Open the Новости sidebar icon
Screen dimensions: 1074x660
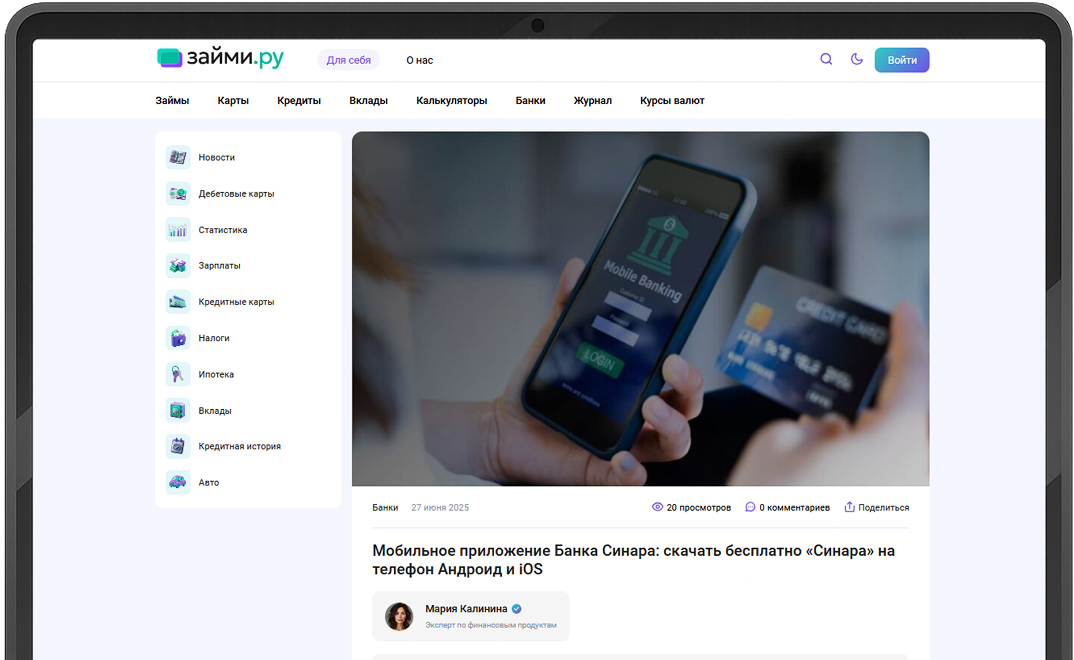point(178,157)
